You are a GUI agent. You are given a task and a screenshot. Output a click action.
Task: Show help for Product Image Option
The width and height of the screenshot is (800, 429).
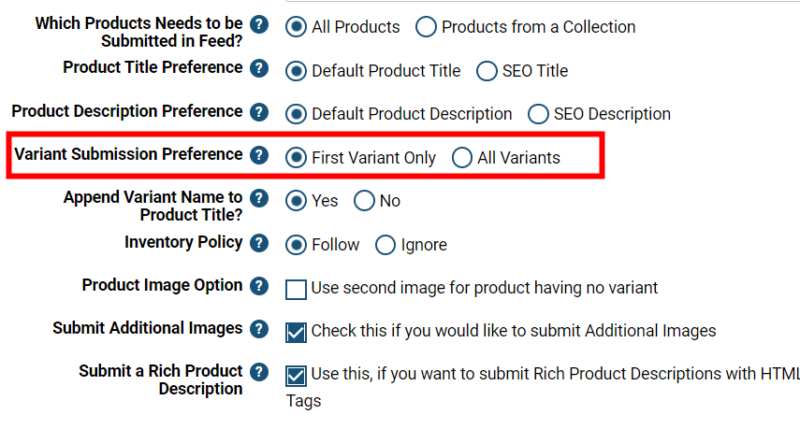259,286
